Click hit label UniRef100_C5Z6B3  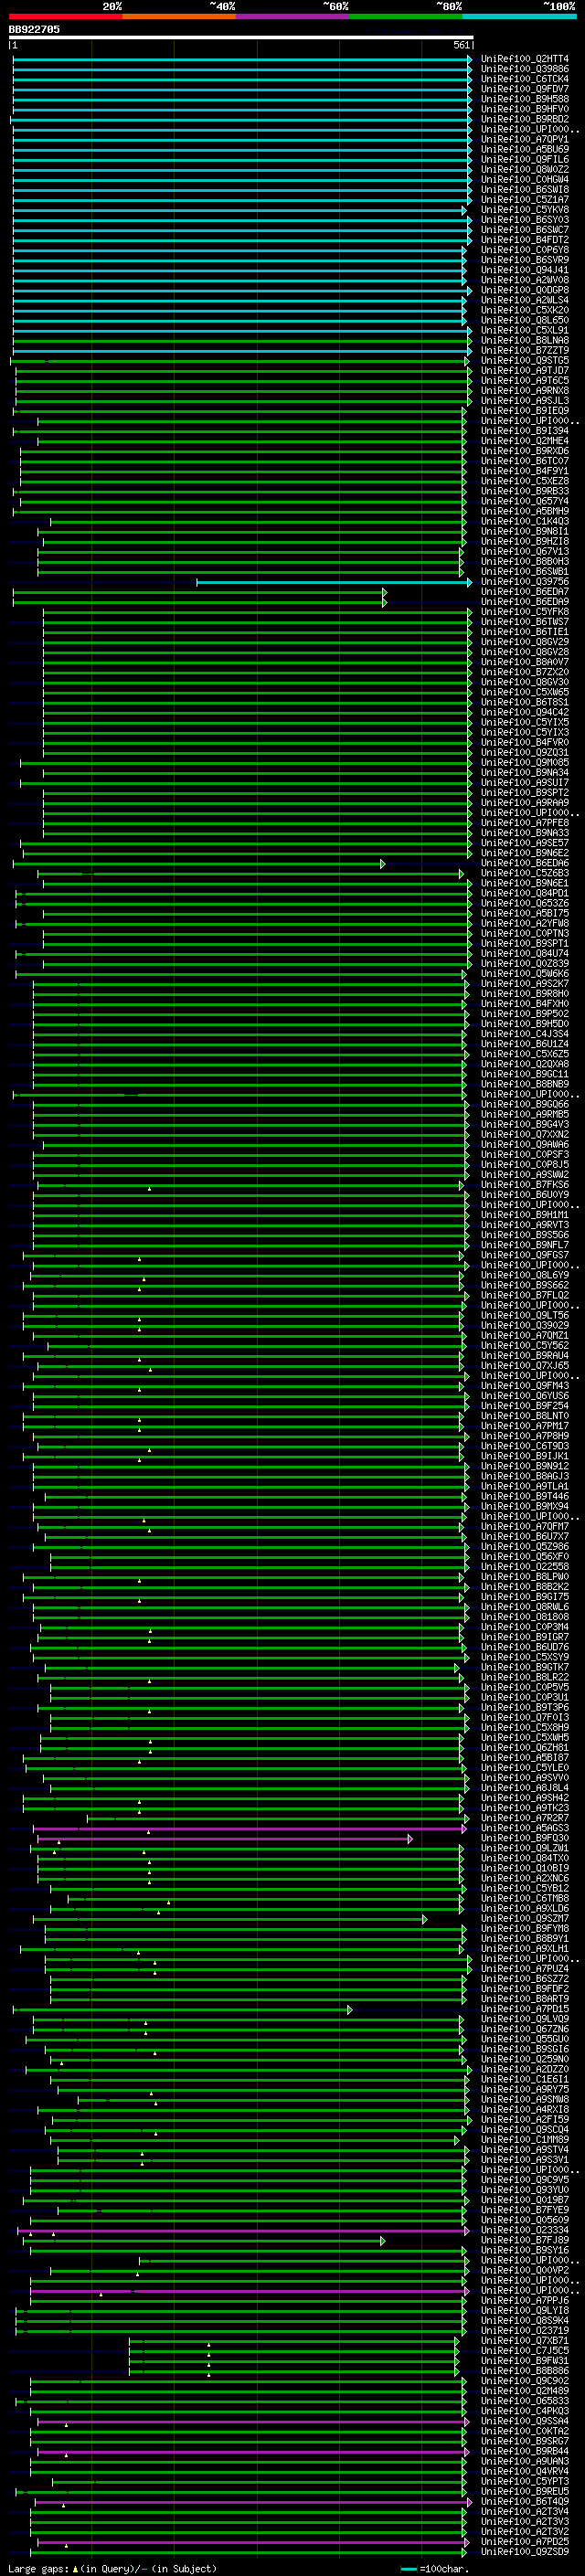pyautogui.click(x=524, y=874)
